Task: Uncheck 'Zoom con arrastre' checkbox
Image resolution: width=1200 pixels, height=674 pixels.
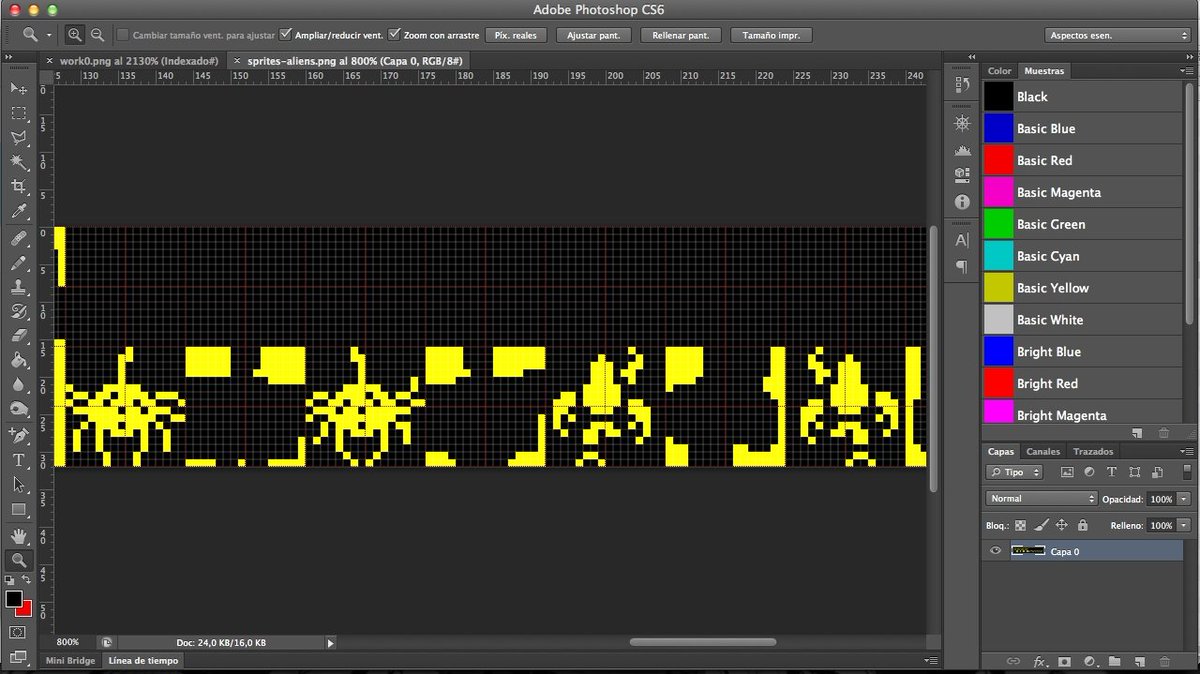Action: pyautogui.click(x=394, y=35)
